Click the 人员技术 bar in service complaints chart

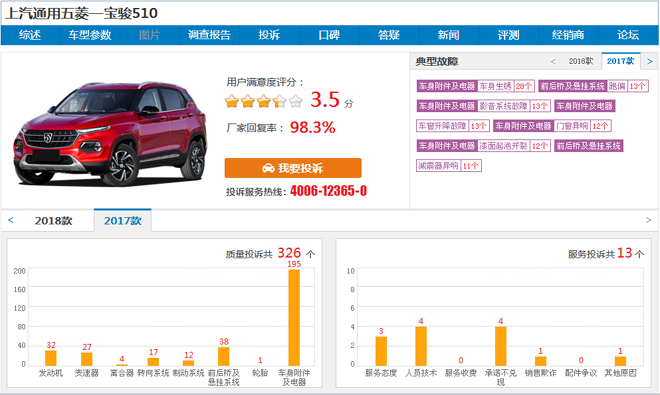pyautogui.click(x=421, y=346)
